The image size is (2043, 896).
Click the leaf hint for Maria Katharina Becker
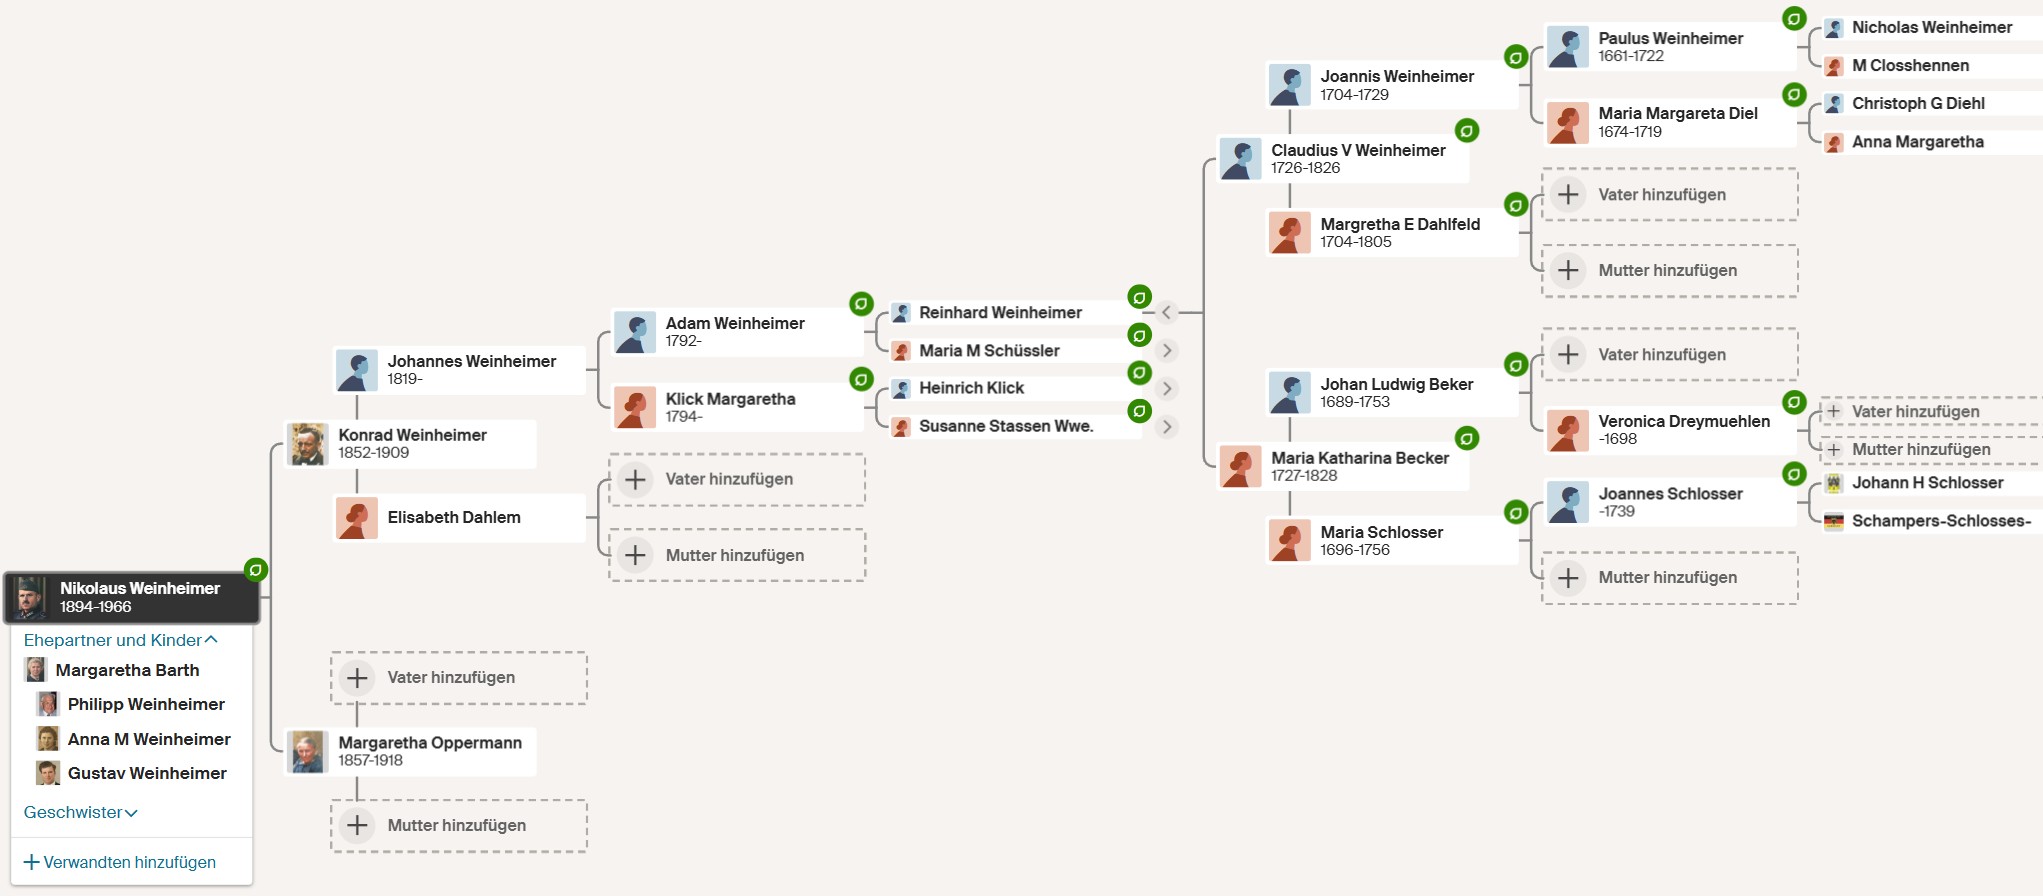1467,438
